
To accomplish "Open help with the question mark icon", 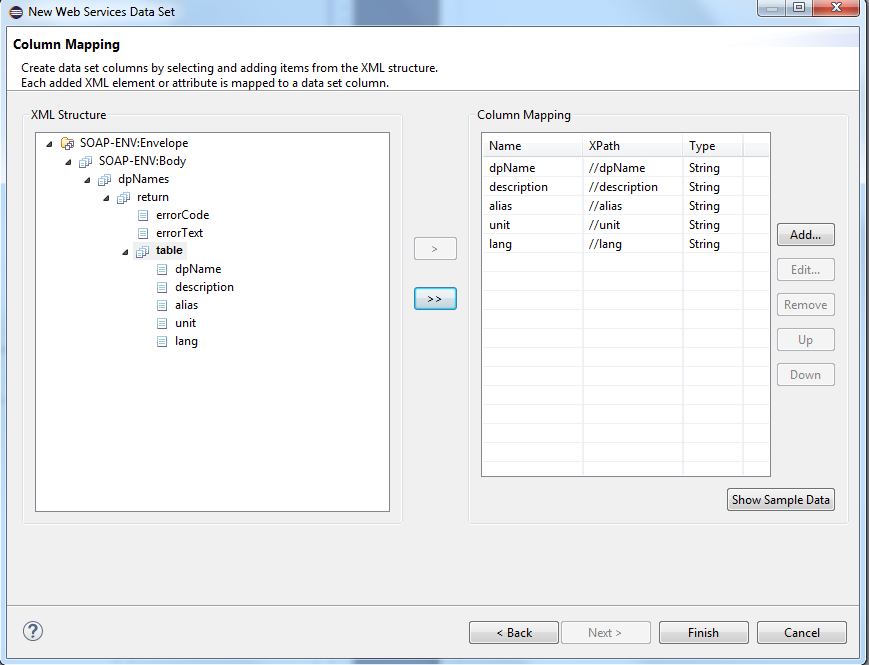I will tap(33, 631).
